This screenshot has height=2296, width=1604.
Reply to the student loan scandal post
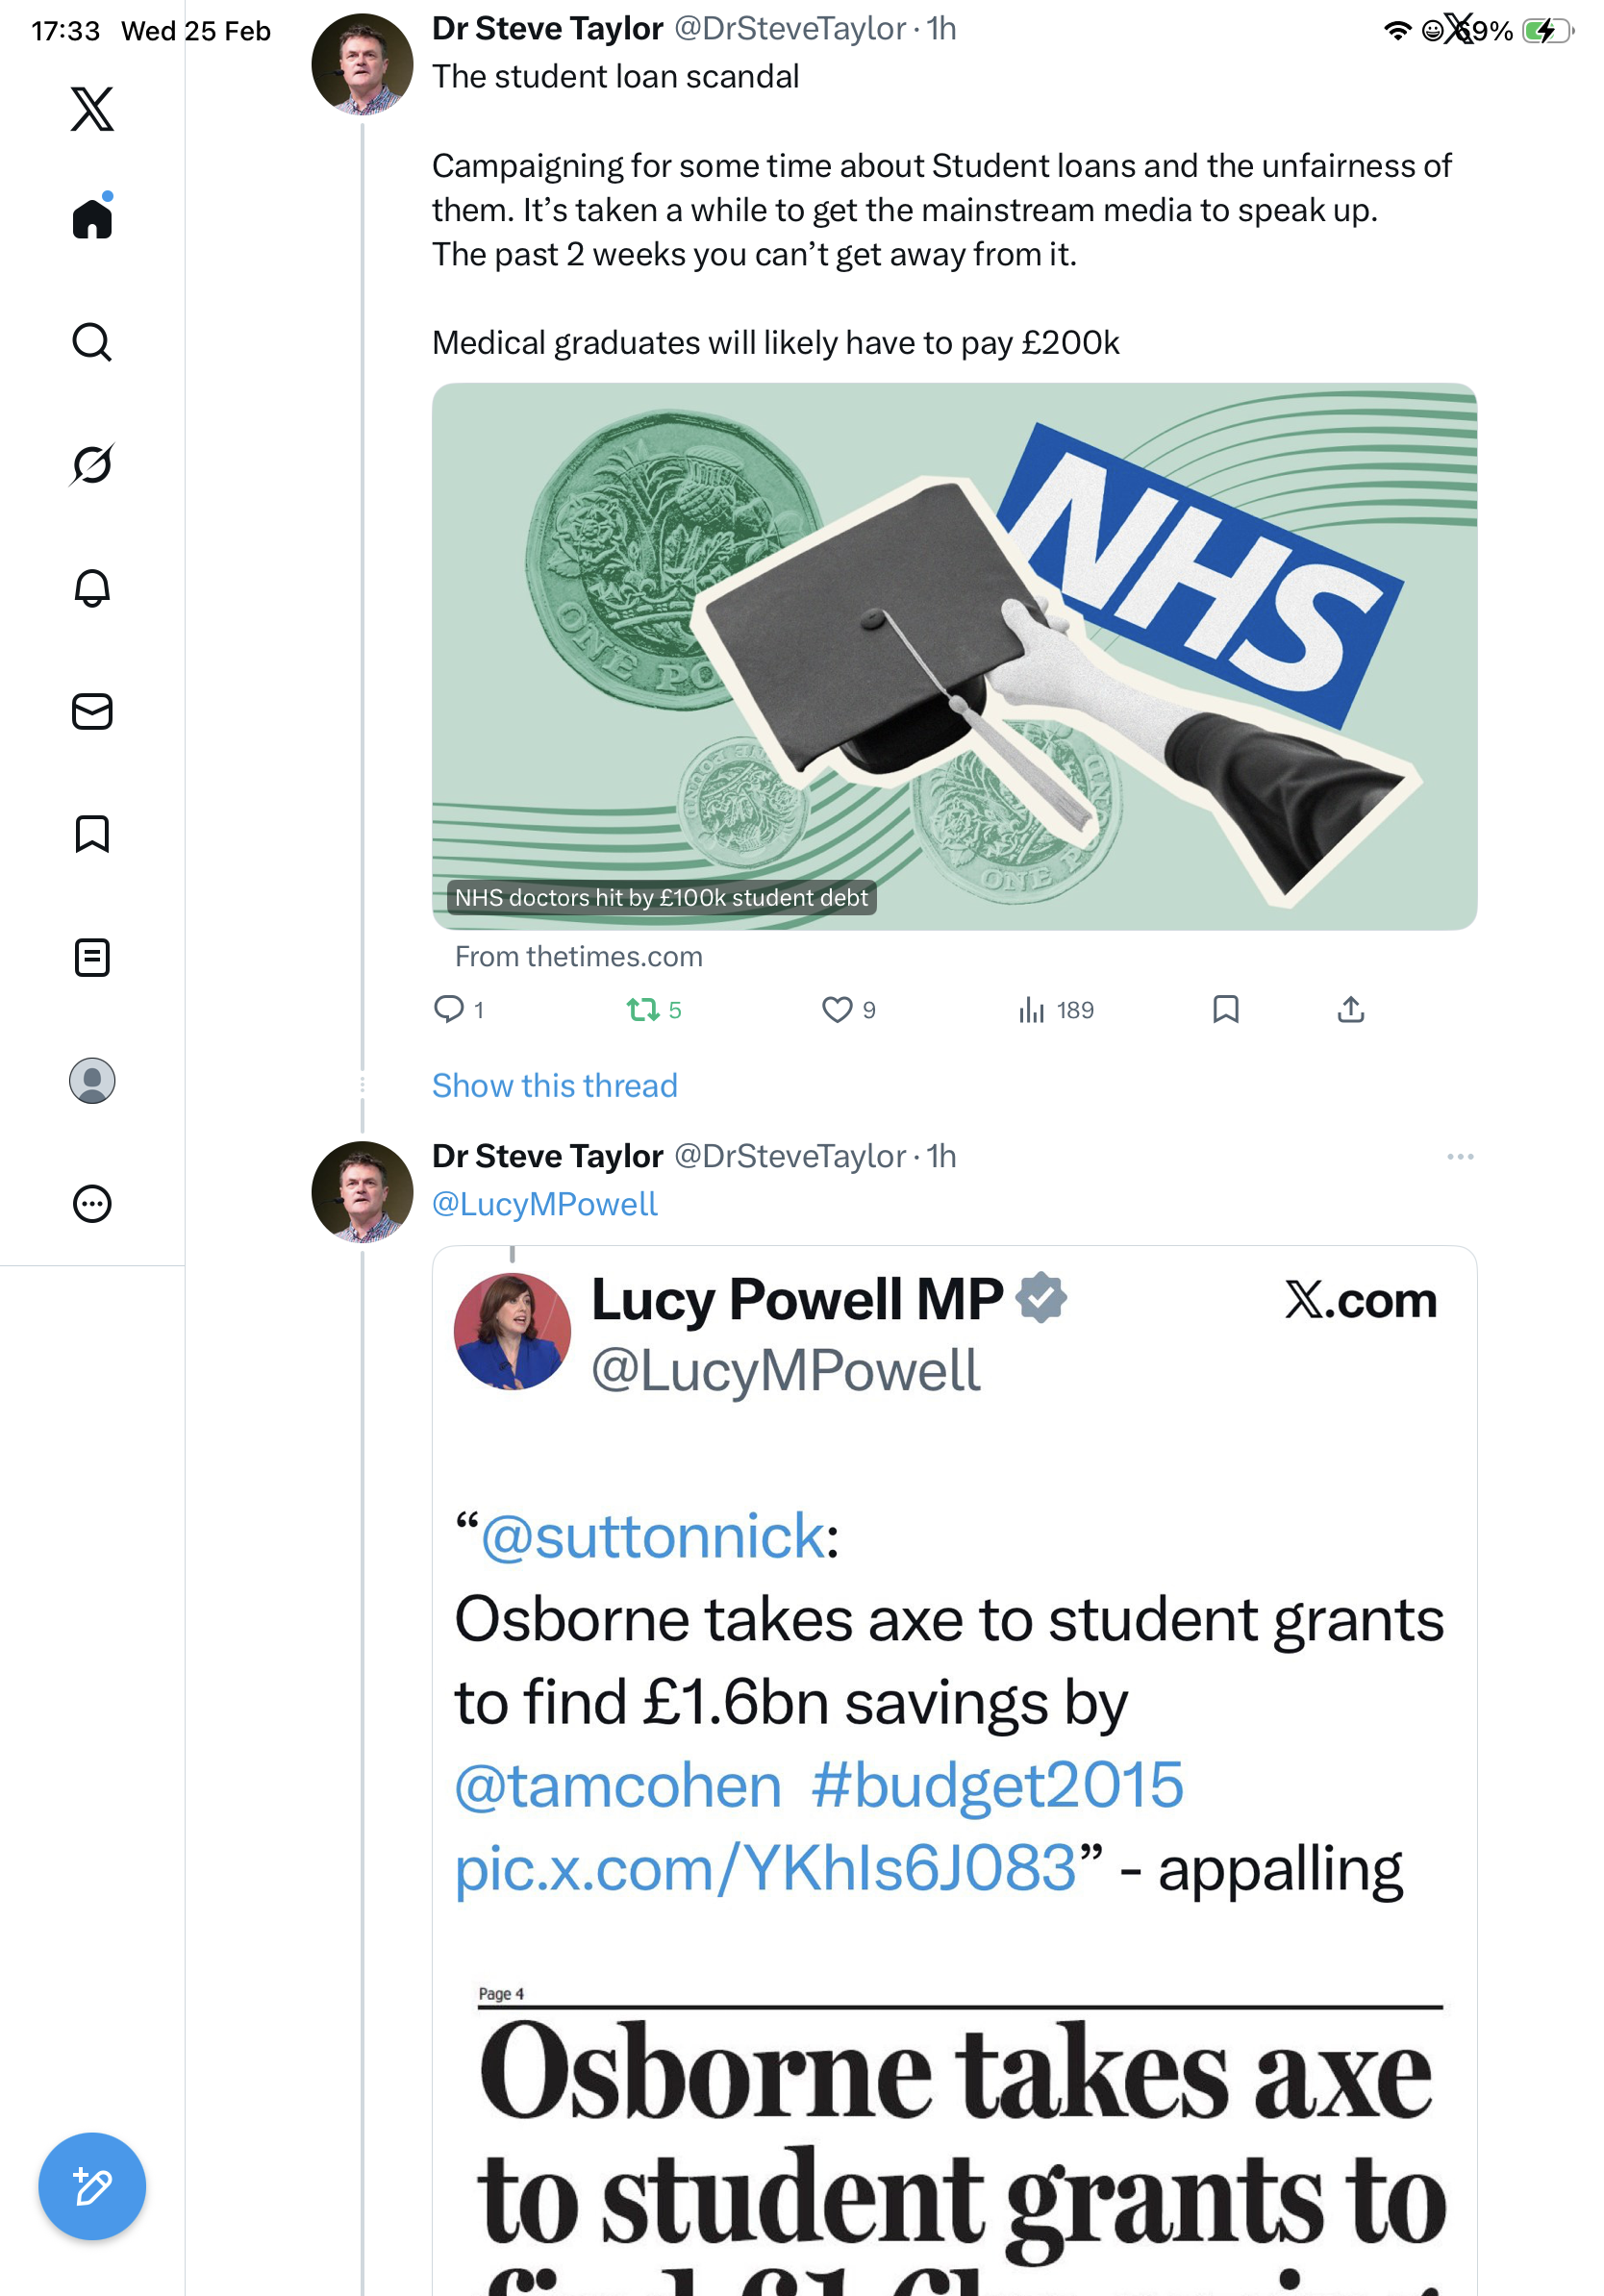pos(449,1010)
